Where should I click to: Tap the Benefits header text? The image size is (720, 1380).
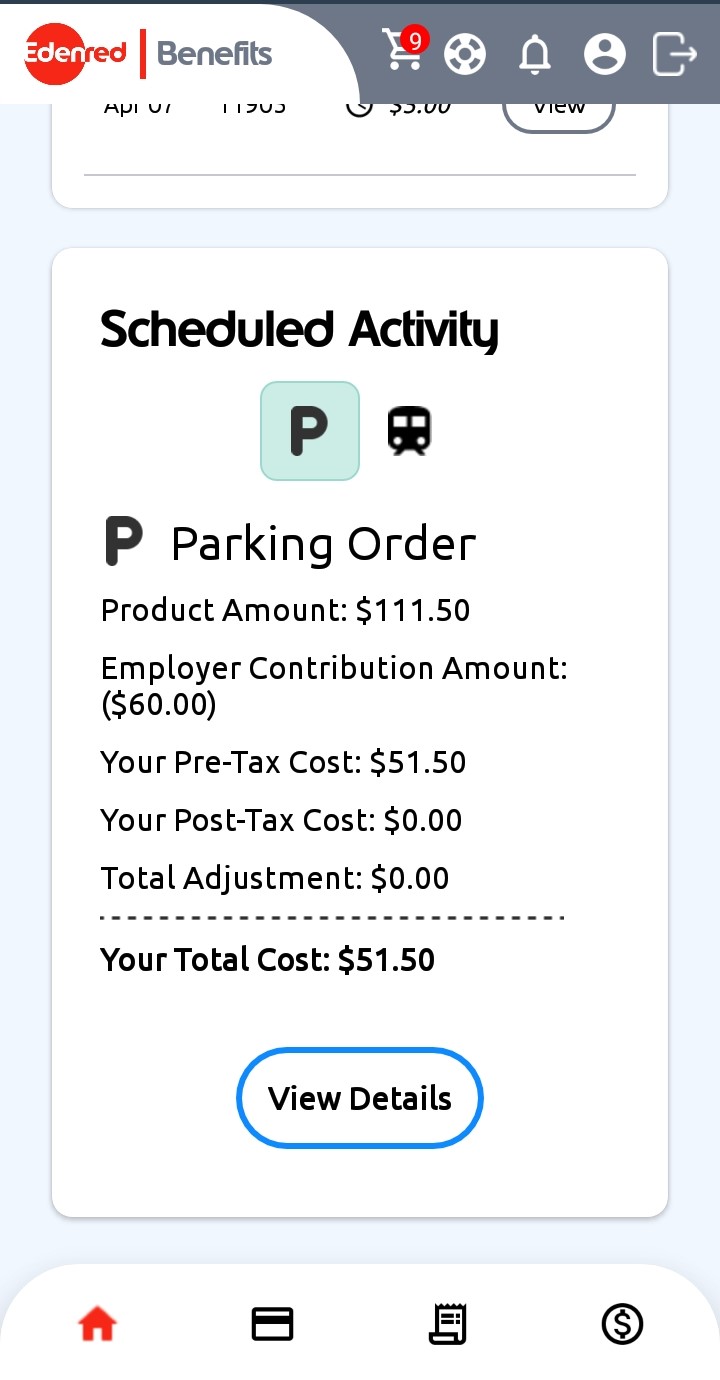[x=215, y=54]
